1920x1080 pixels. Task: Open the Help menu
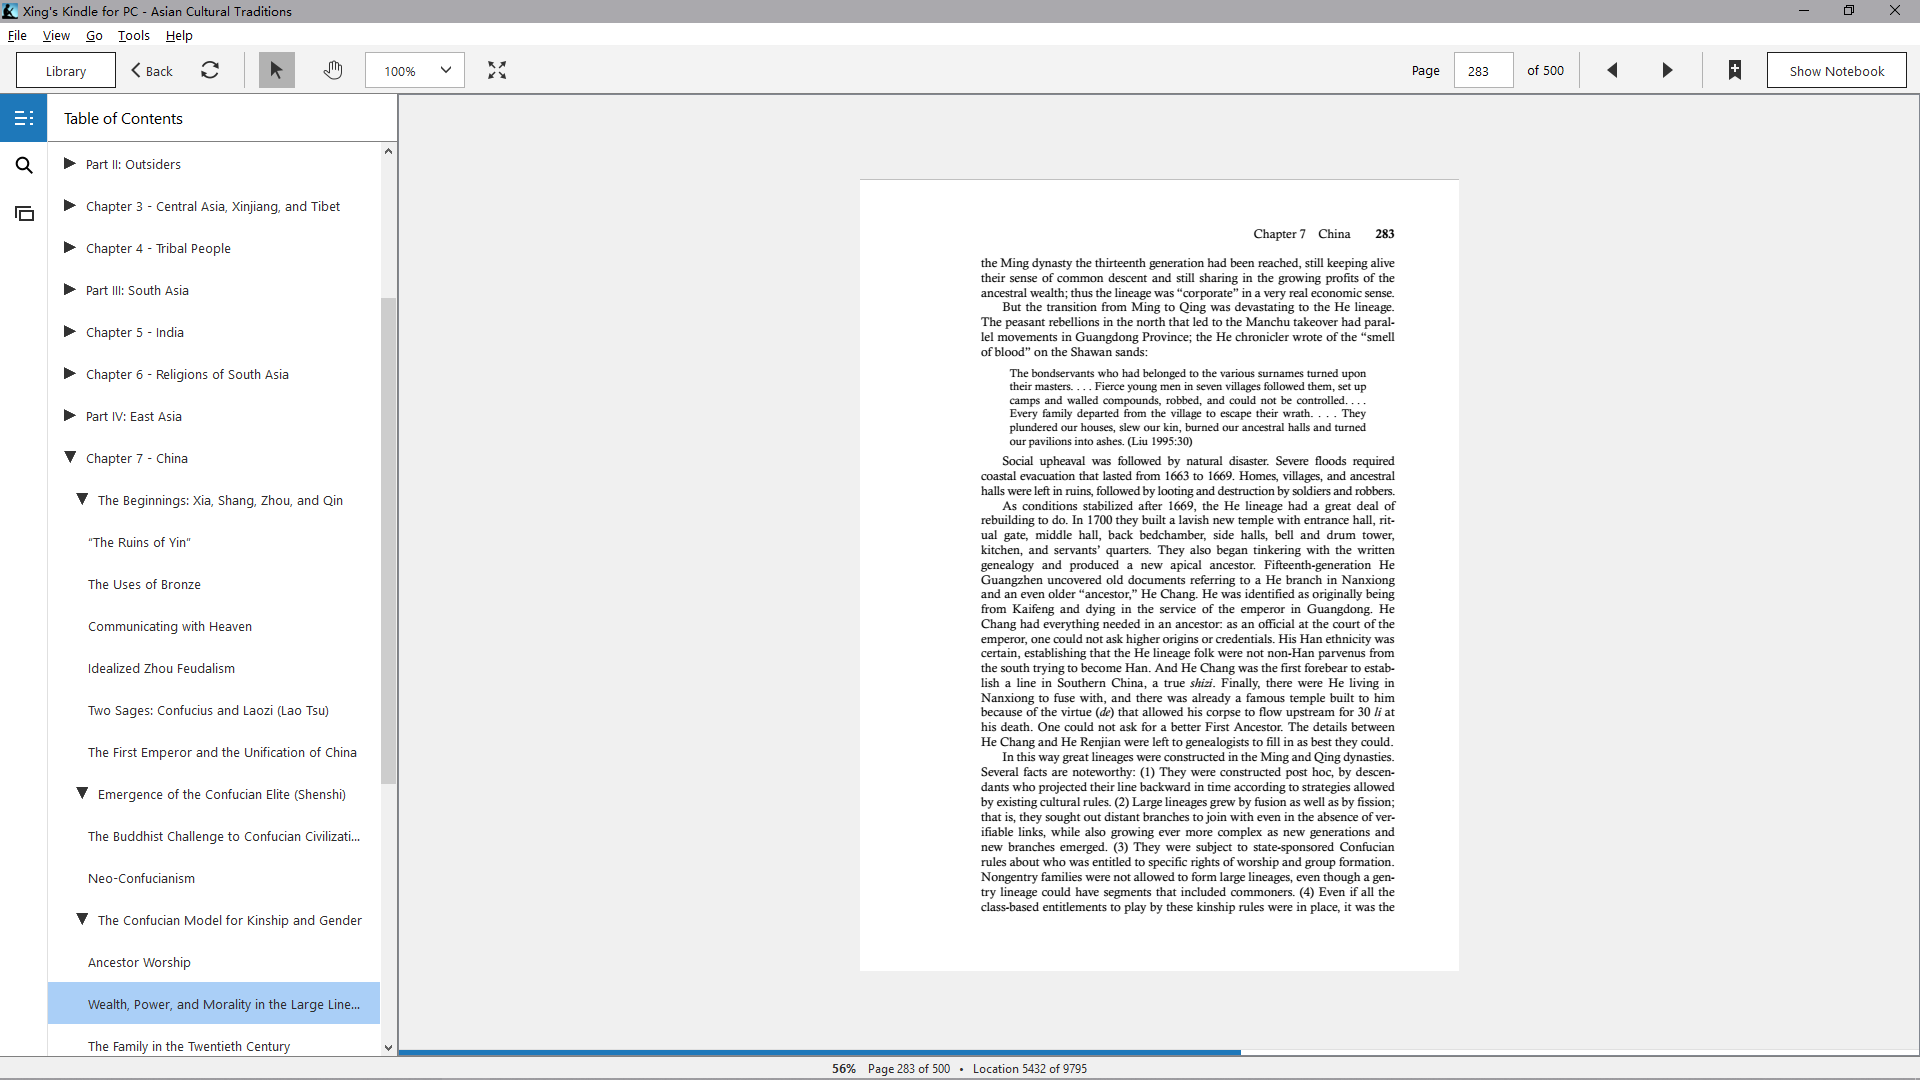point(179,35)
